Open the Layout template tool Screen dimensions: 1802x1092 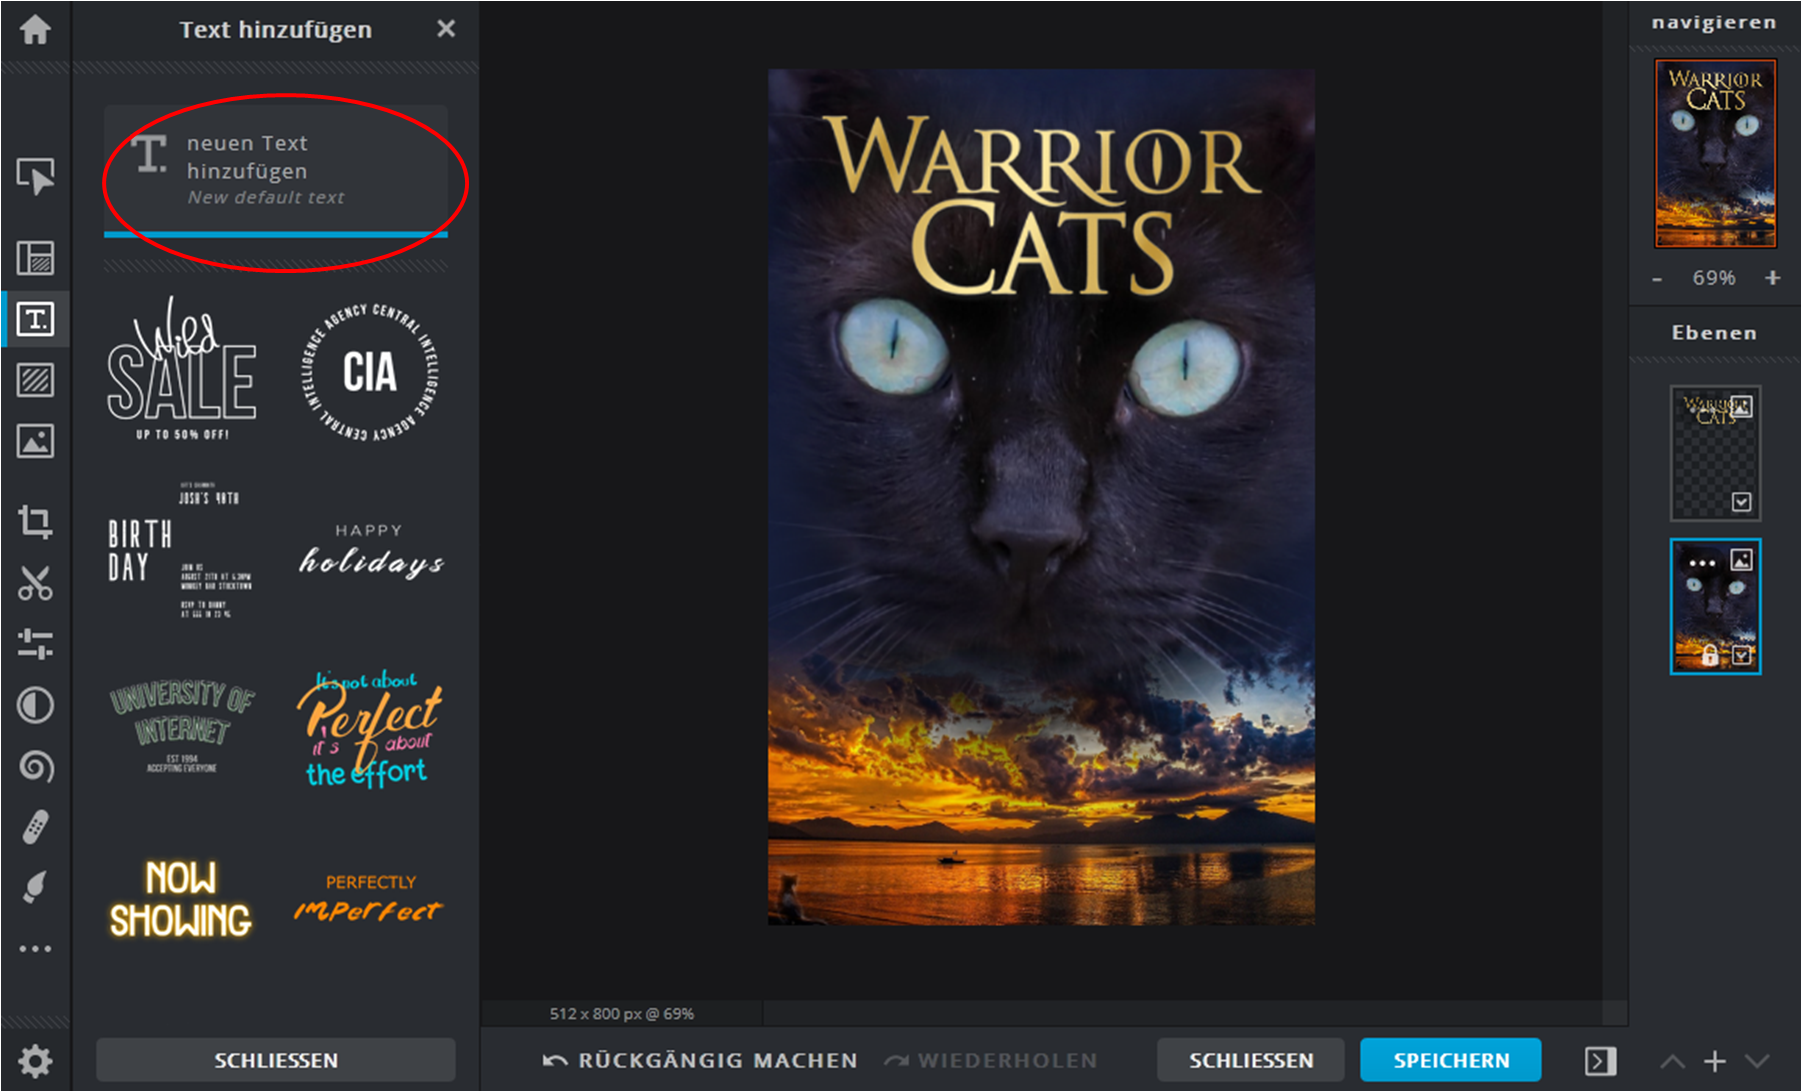click(36, 258)
